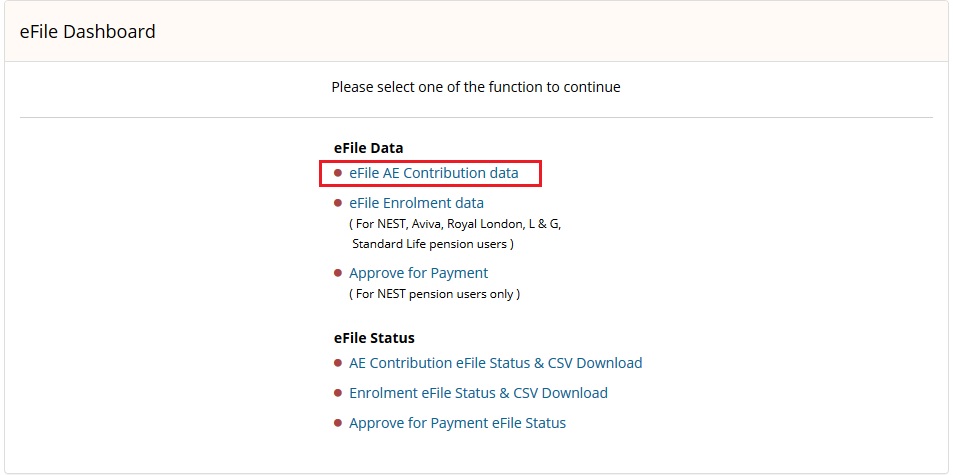Click the 'For NEST pension users only' note

435,294
